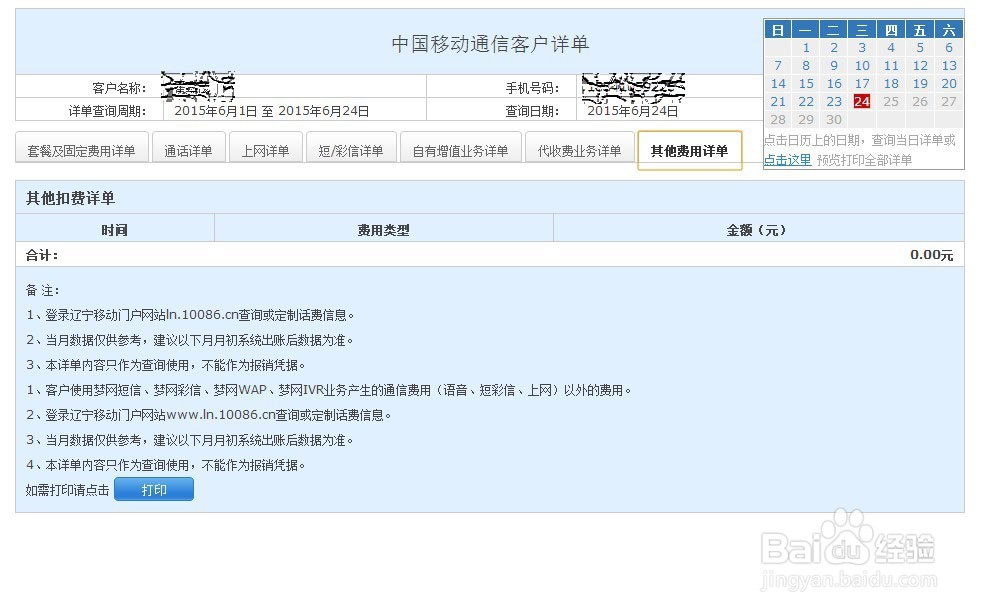
Task: Select calendar date 5
Action: (x=920, y=47)
